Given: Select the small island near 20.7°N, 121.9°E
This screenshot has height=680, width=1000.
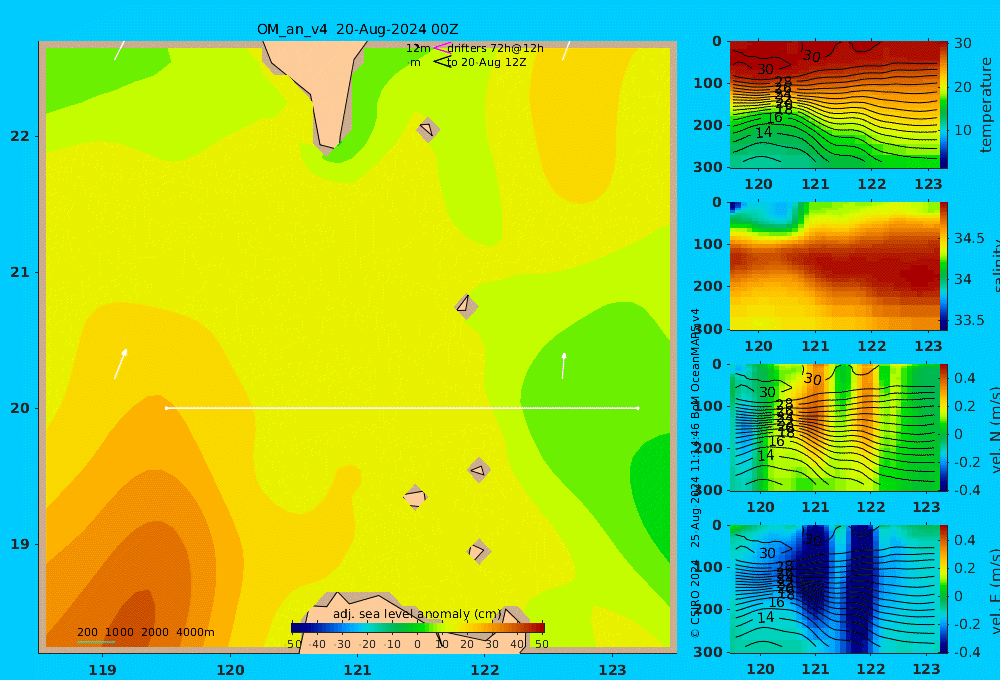Looking at the screenshot, I should [x=466, y=306].
